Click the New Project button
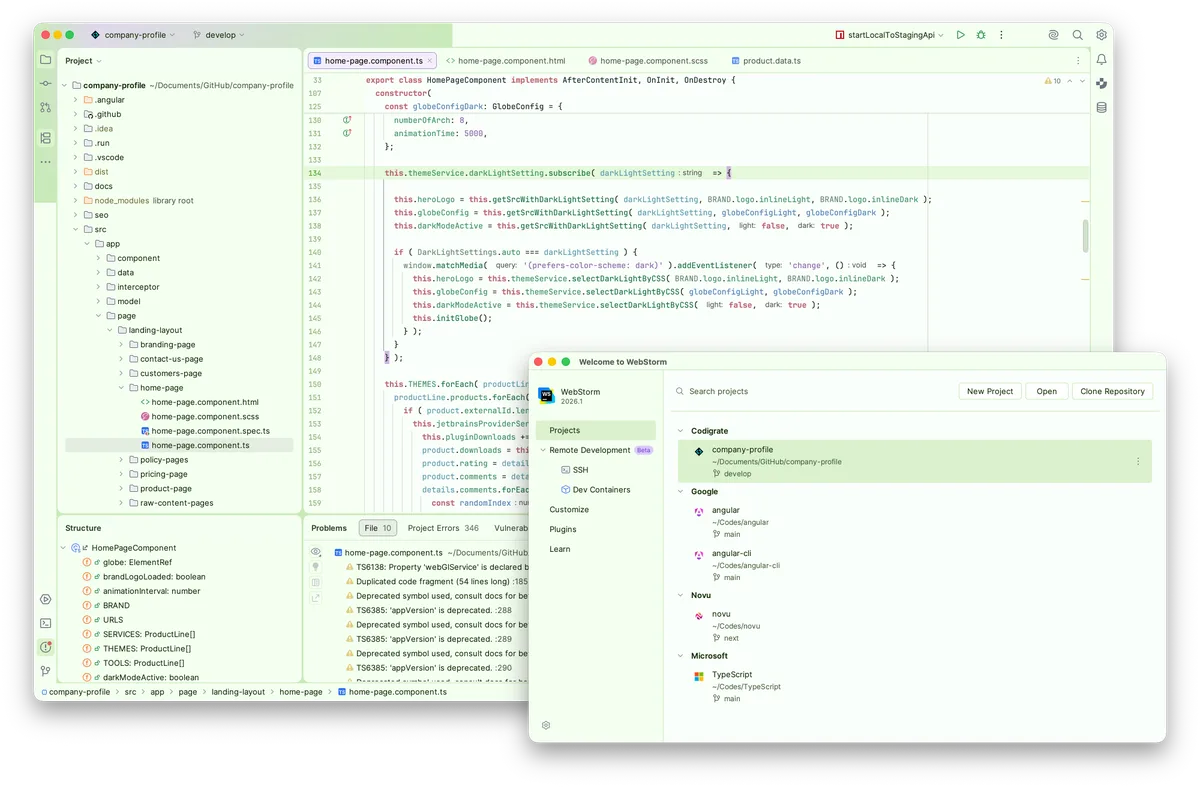This screenshot has width=1200, height=787. 990,391
